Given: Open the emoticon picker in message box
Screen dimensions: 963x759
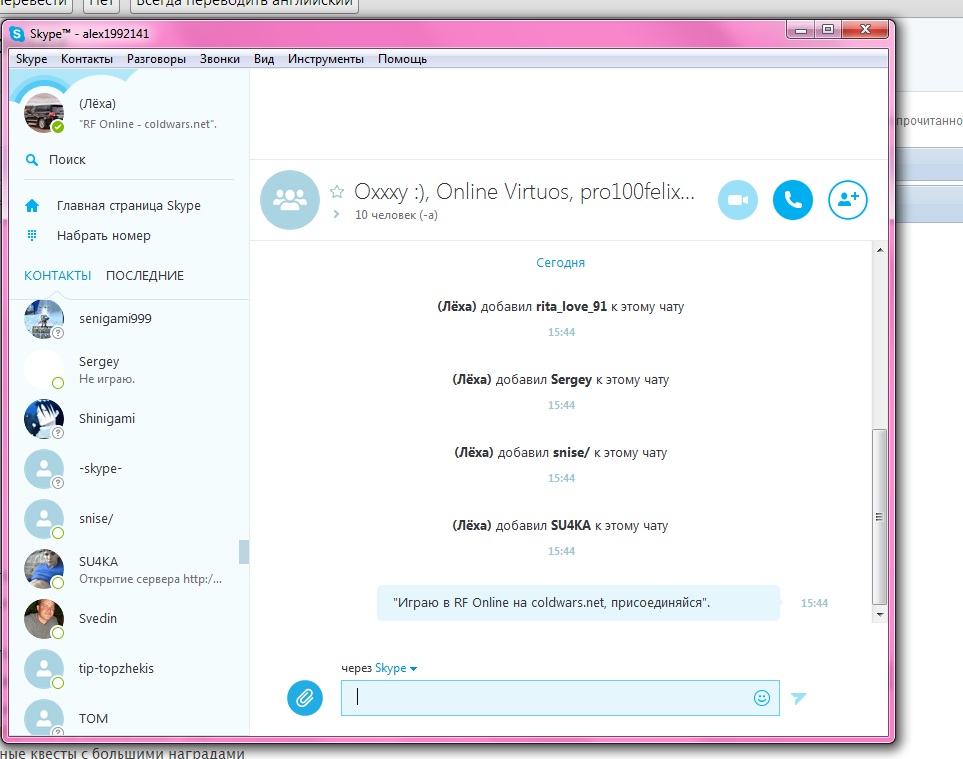Looking at the screenshot, I should tap(762, 698).
